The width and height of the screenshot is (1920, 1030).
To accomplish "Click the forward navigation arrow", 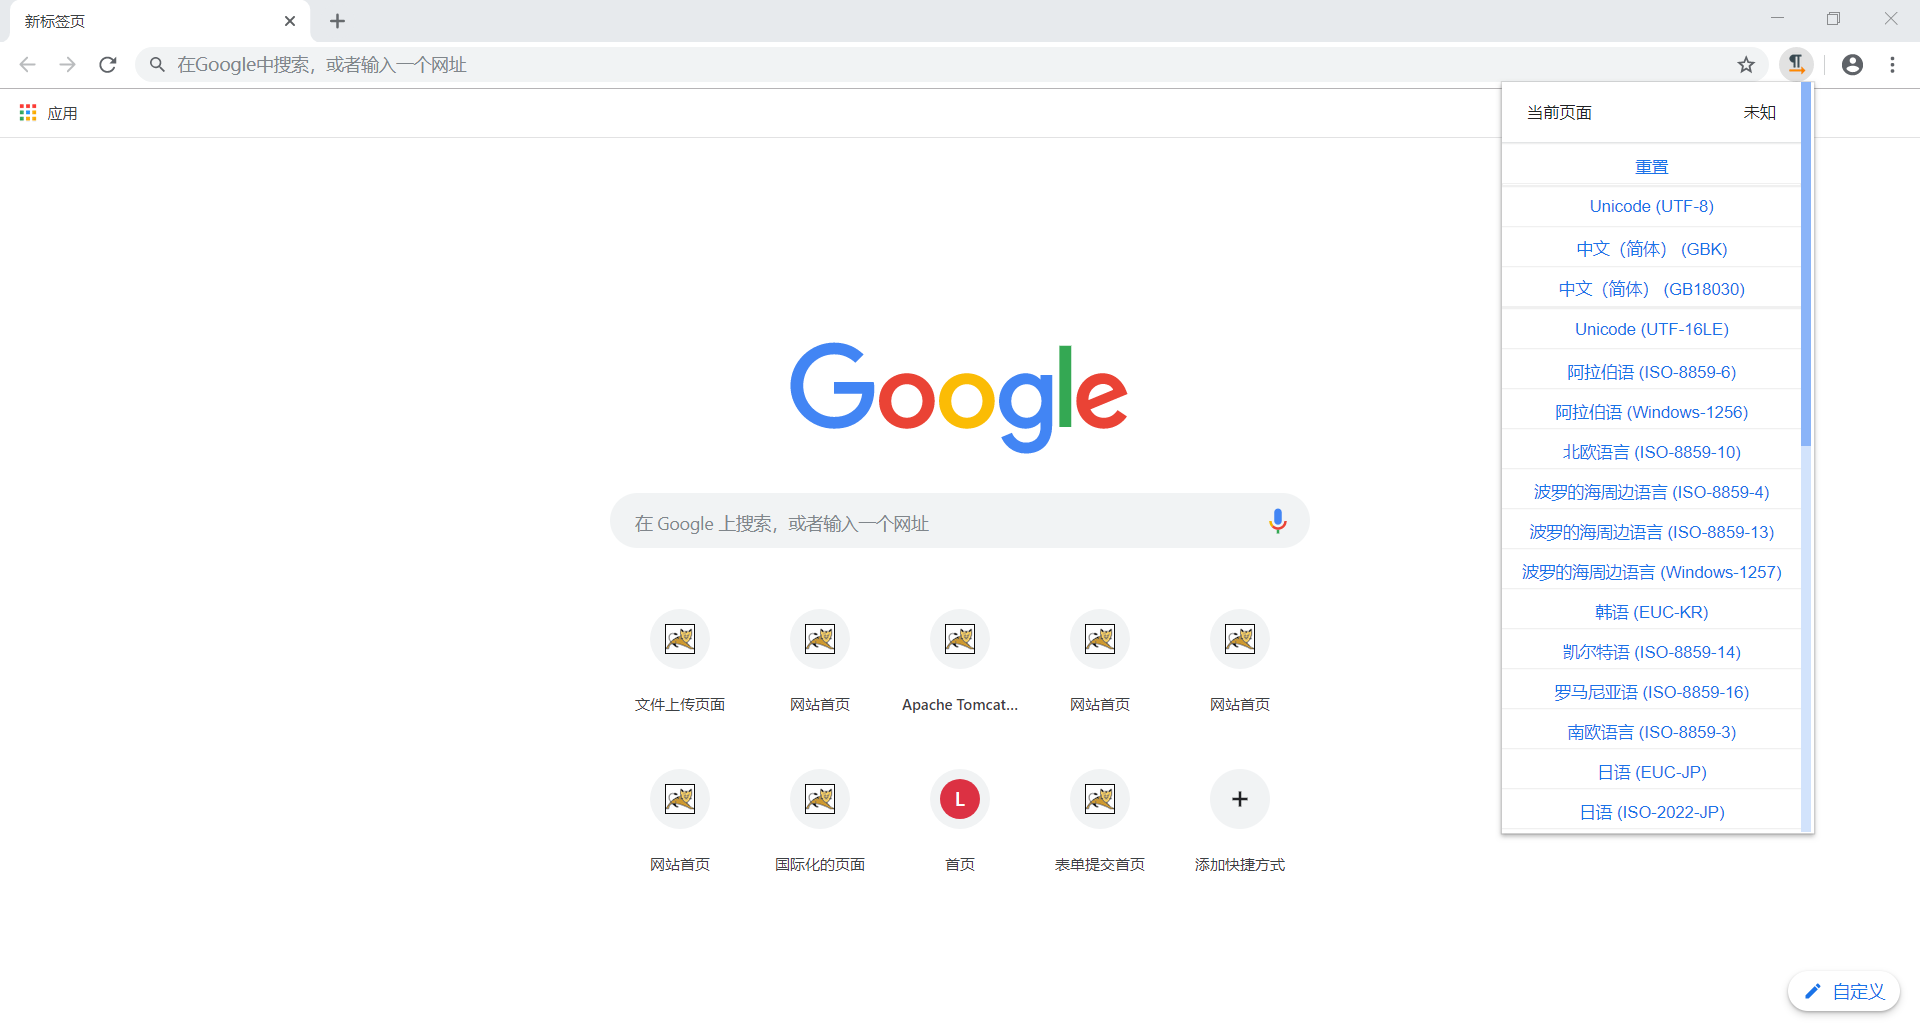I will click(x=67, y=64).
